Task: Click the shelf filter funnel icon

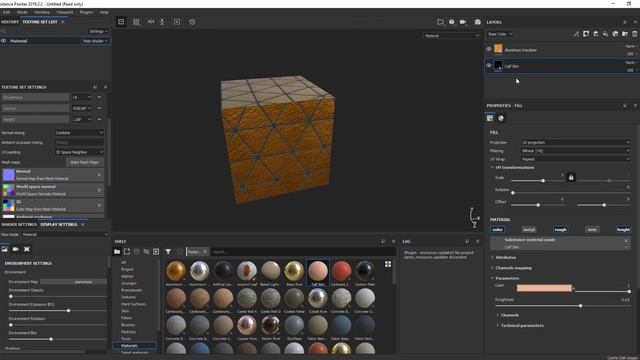Action: [168, 252]
